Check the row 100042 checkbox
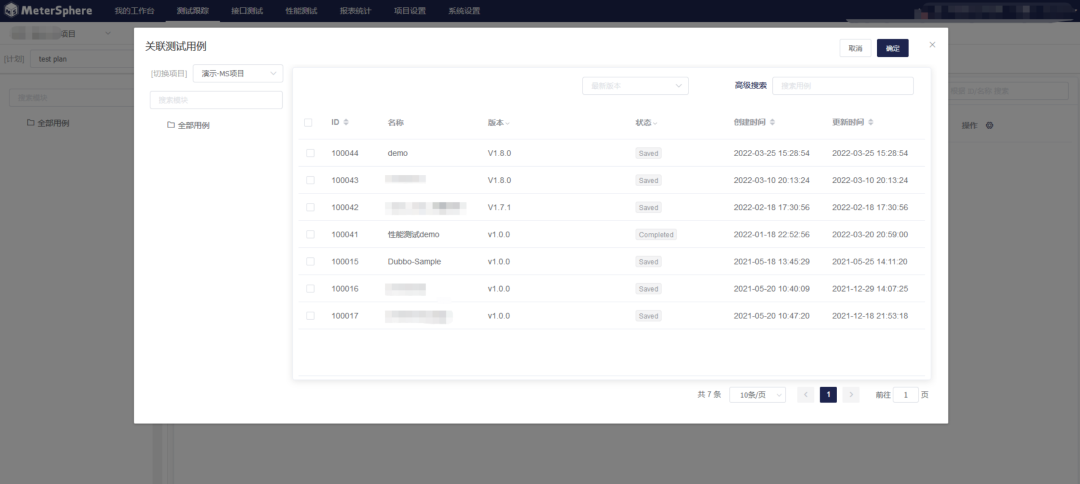 point(310,207)
